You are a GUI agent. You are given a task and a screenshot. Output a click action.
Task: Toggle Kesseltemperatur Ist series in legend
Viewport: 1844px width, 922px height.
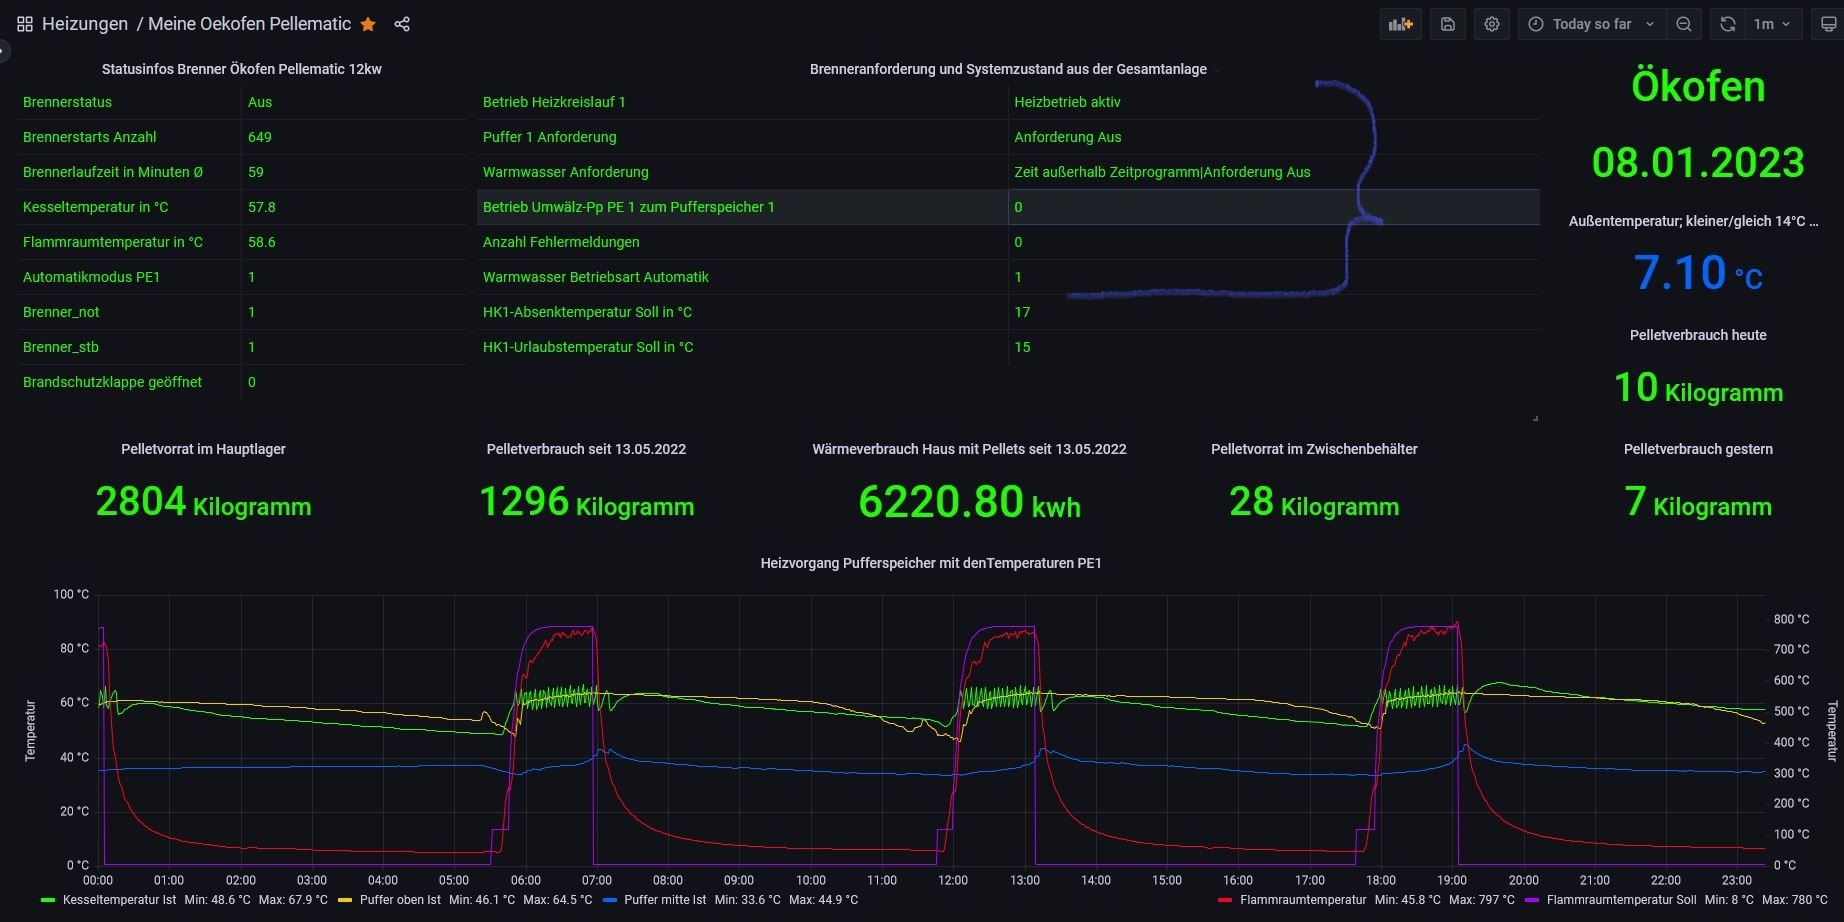tap(119, 900)
